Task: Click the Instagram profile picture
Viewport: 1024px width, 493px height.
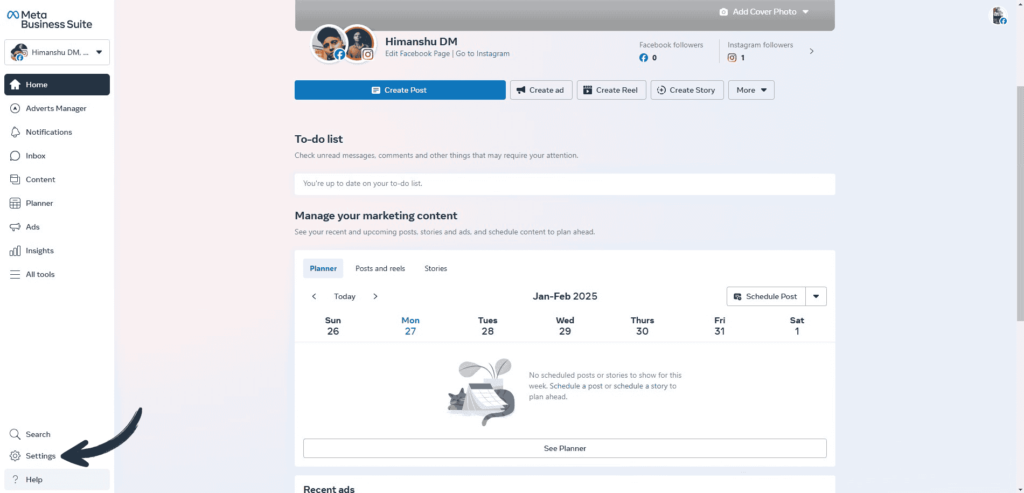Action: tap(359, 44)
